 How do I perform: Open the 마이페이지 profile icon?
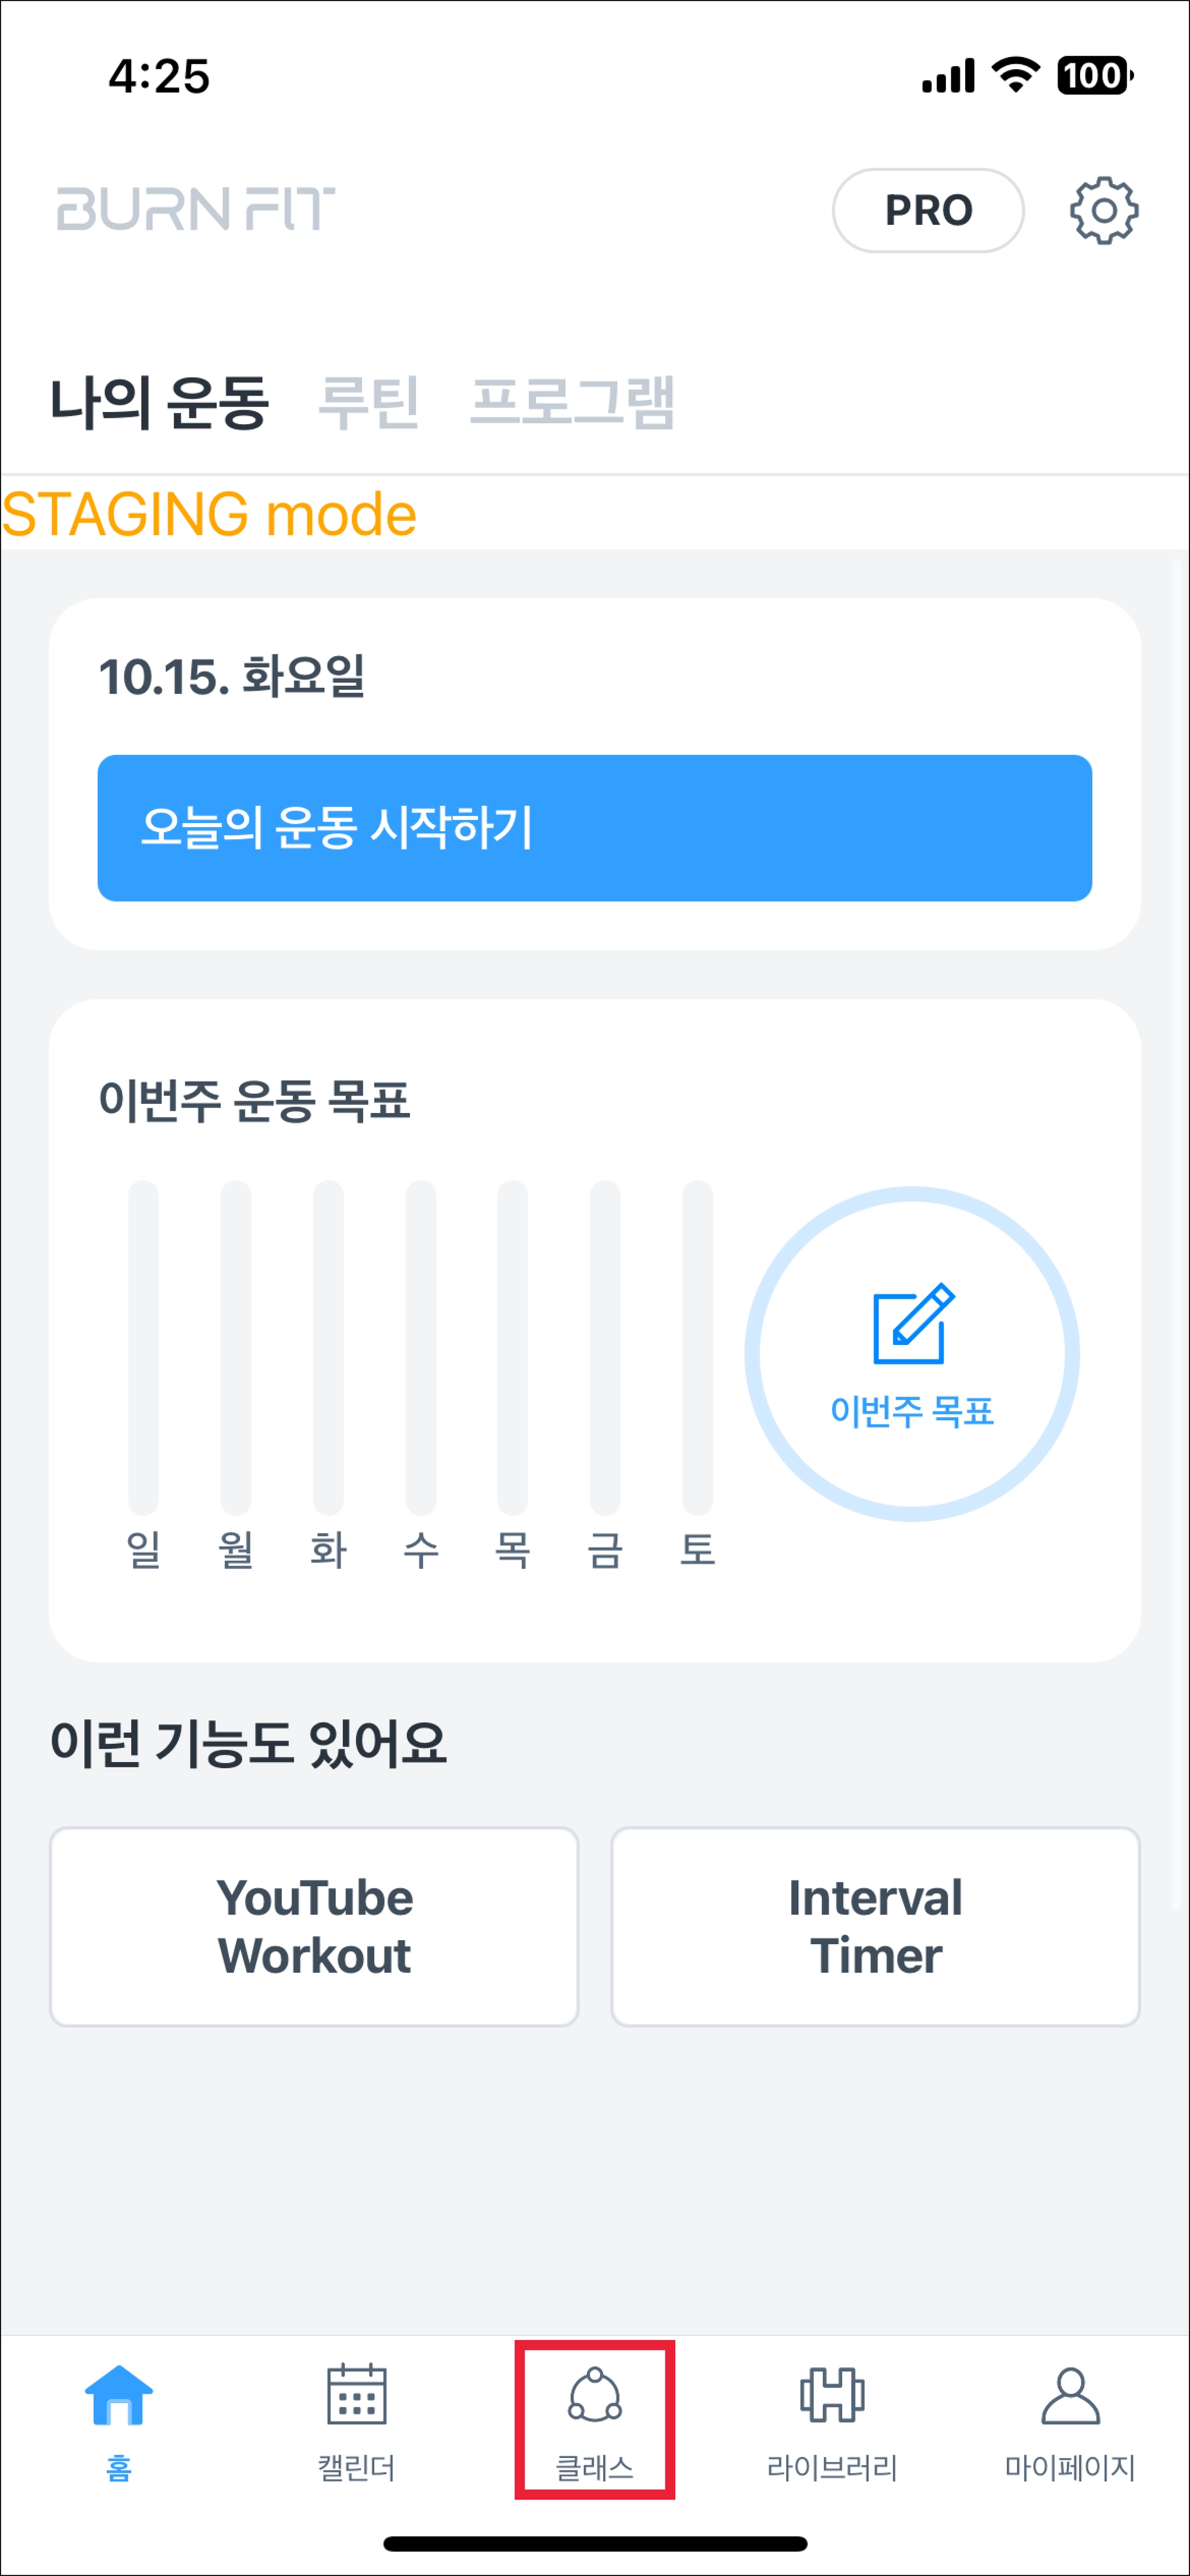click(1070, 2396)
